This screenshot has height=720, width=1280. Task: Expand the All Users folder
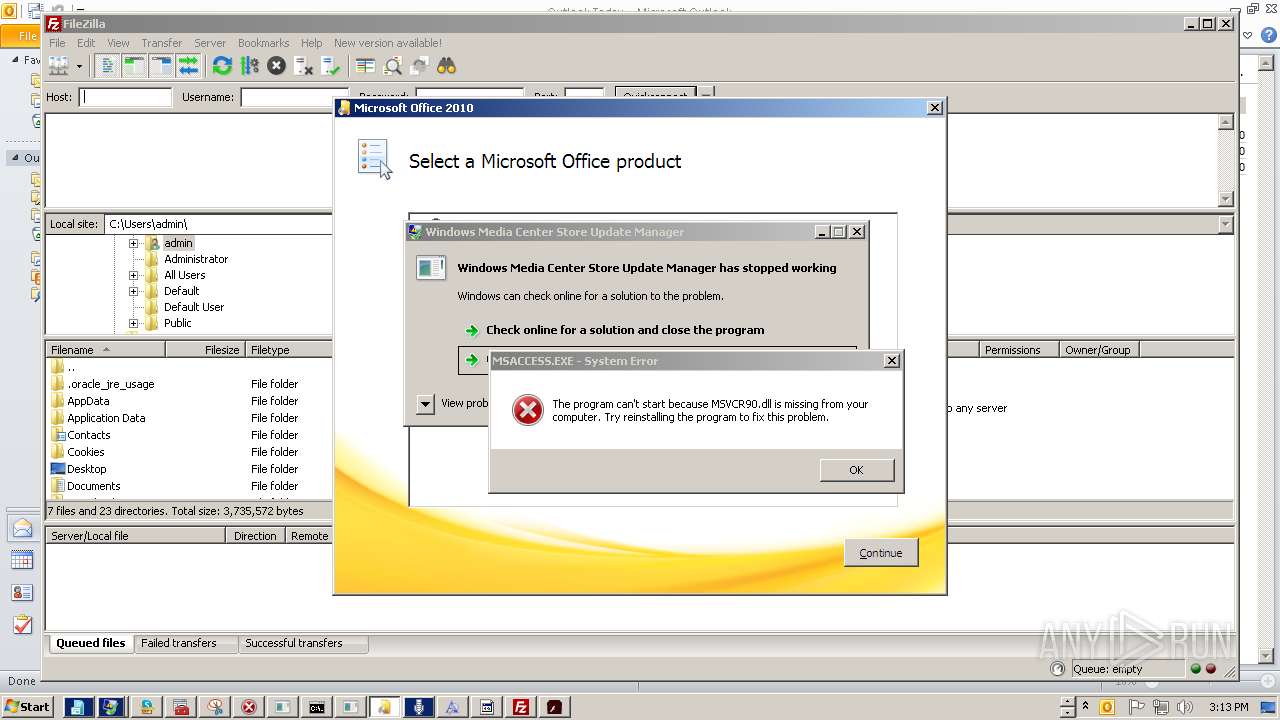pyautogui.click(x=133, y=275)
